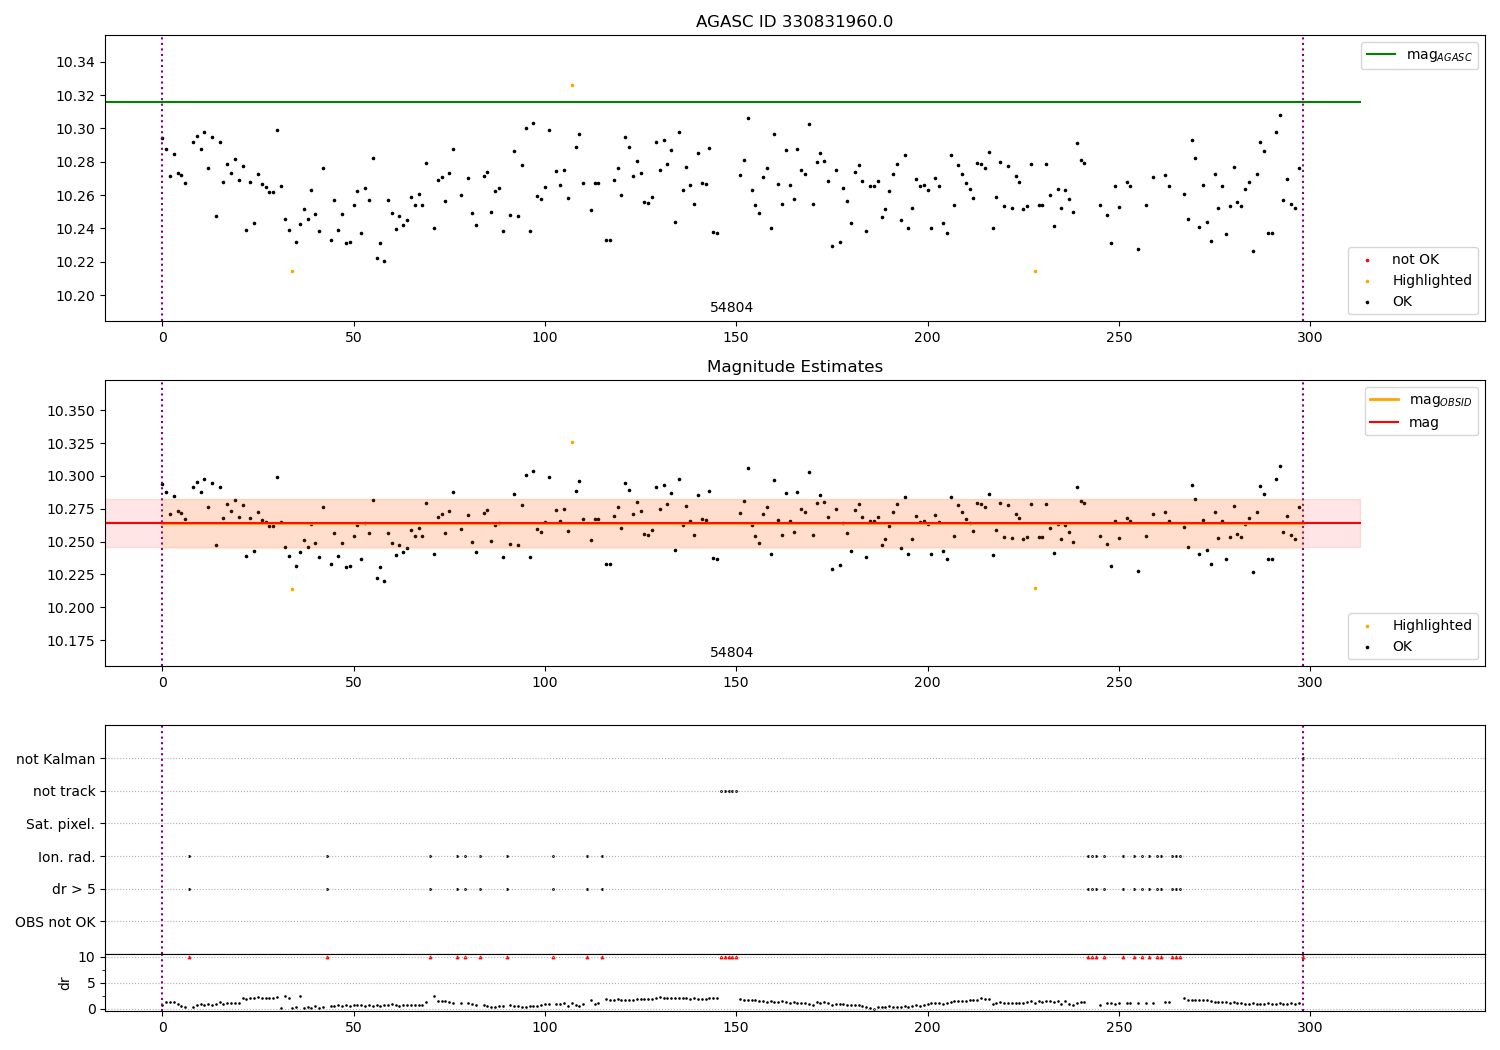The width and height of the screenshot is (1500, 1050).
Task: Click the black OK marker in top legend
Action: point(1367,302)
